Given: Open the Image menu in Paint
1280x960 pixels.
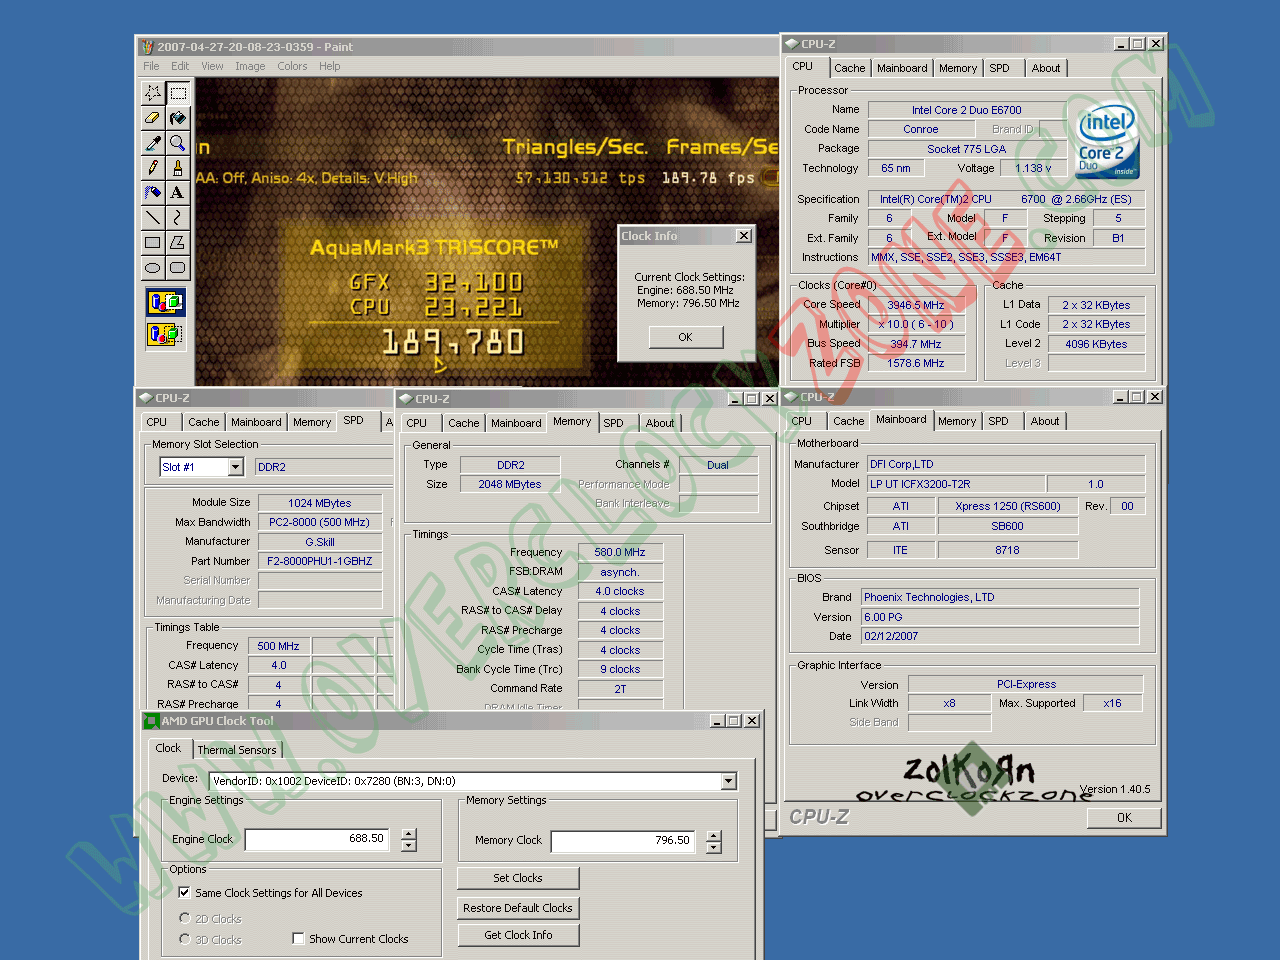Looking at the screenshot, I should [250, 66].
